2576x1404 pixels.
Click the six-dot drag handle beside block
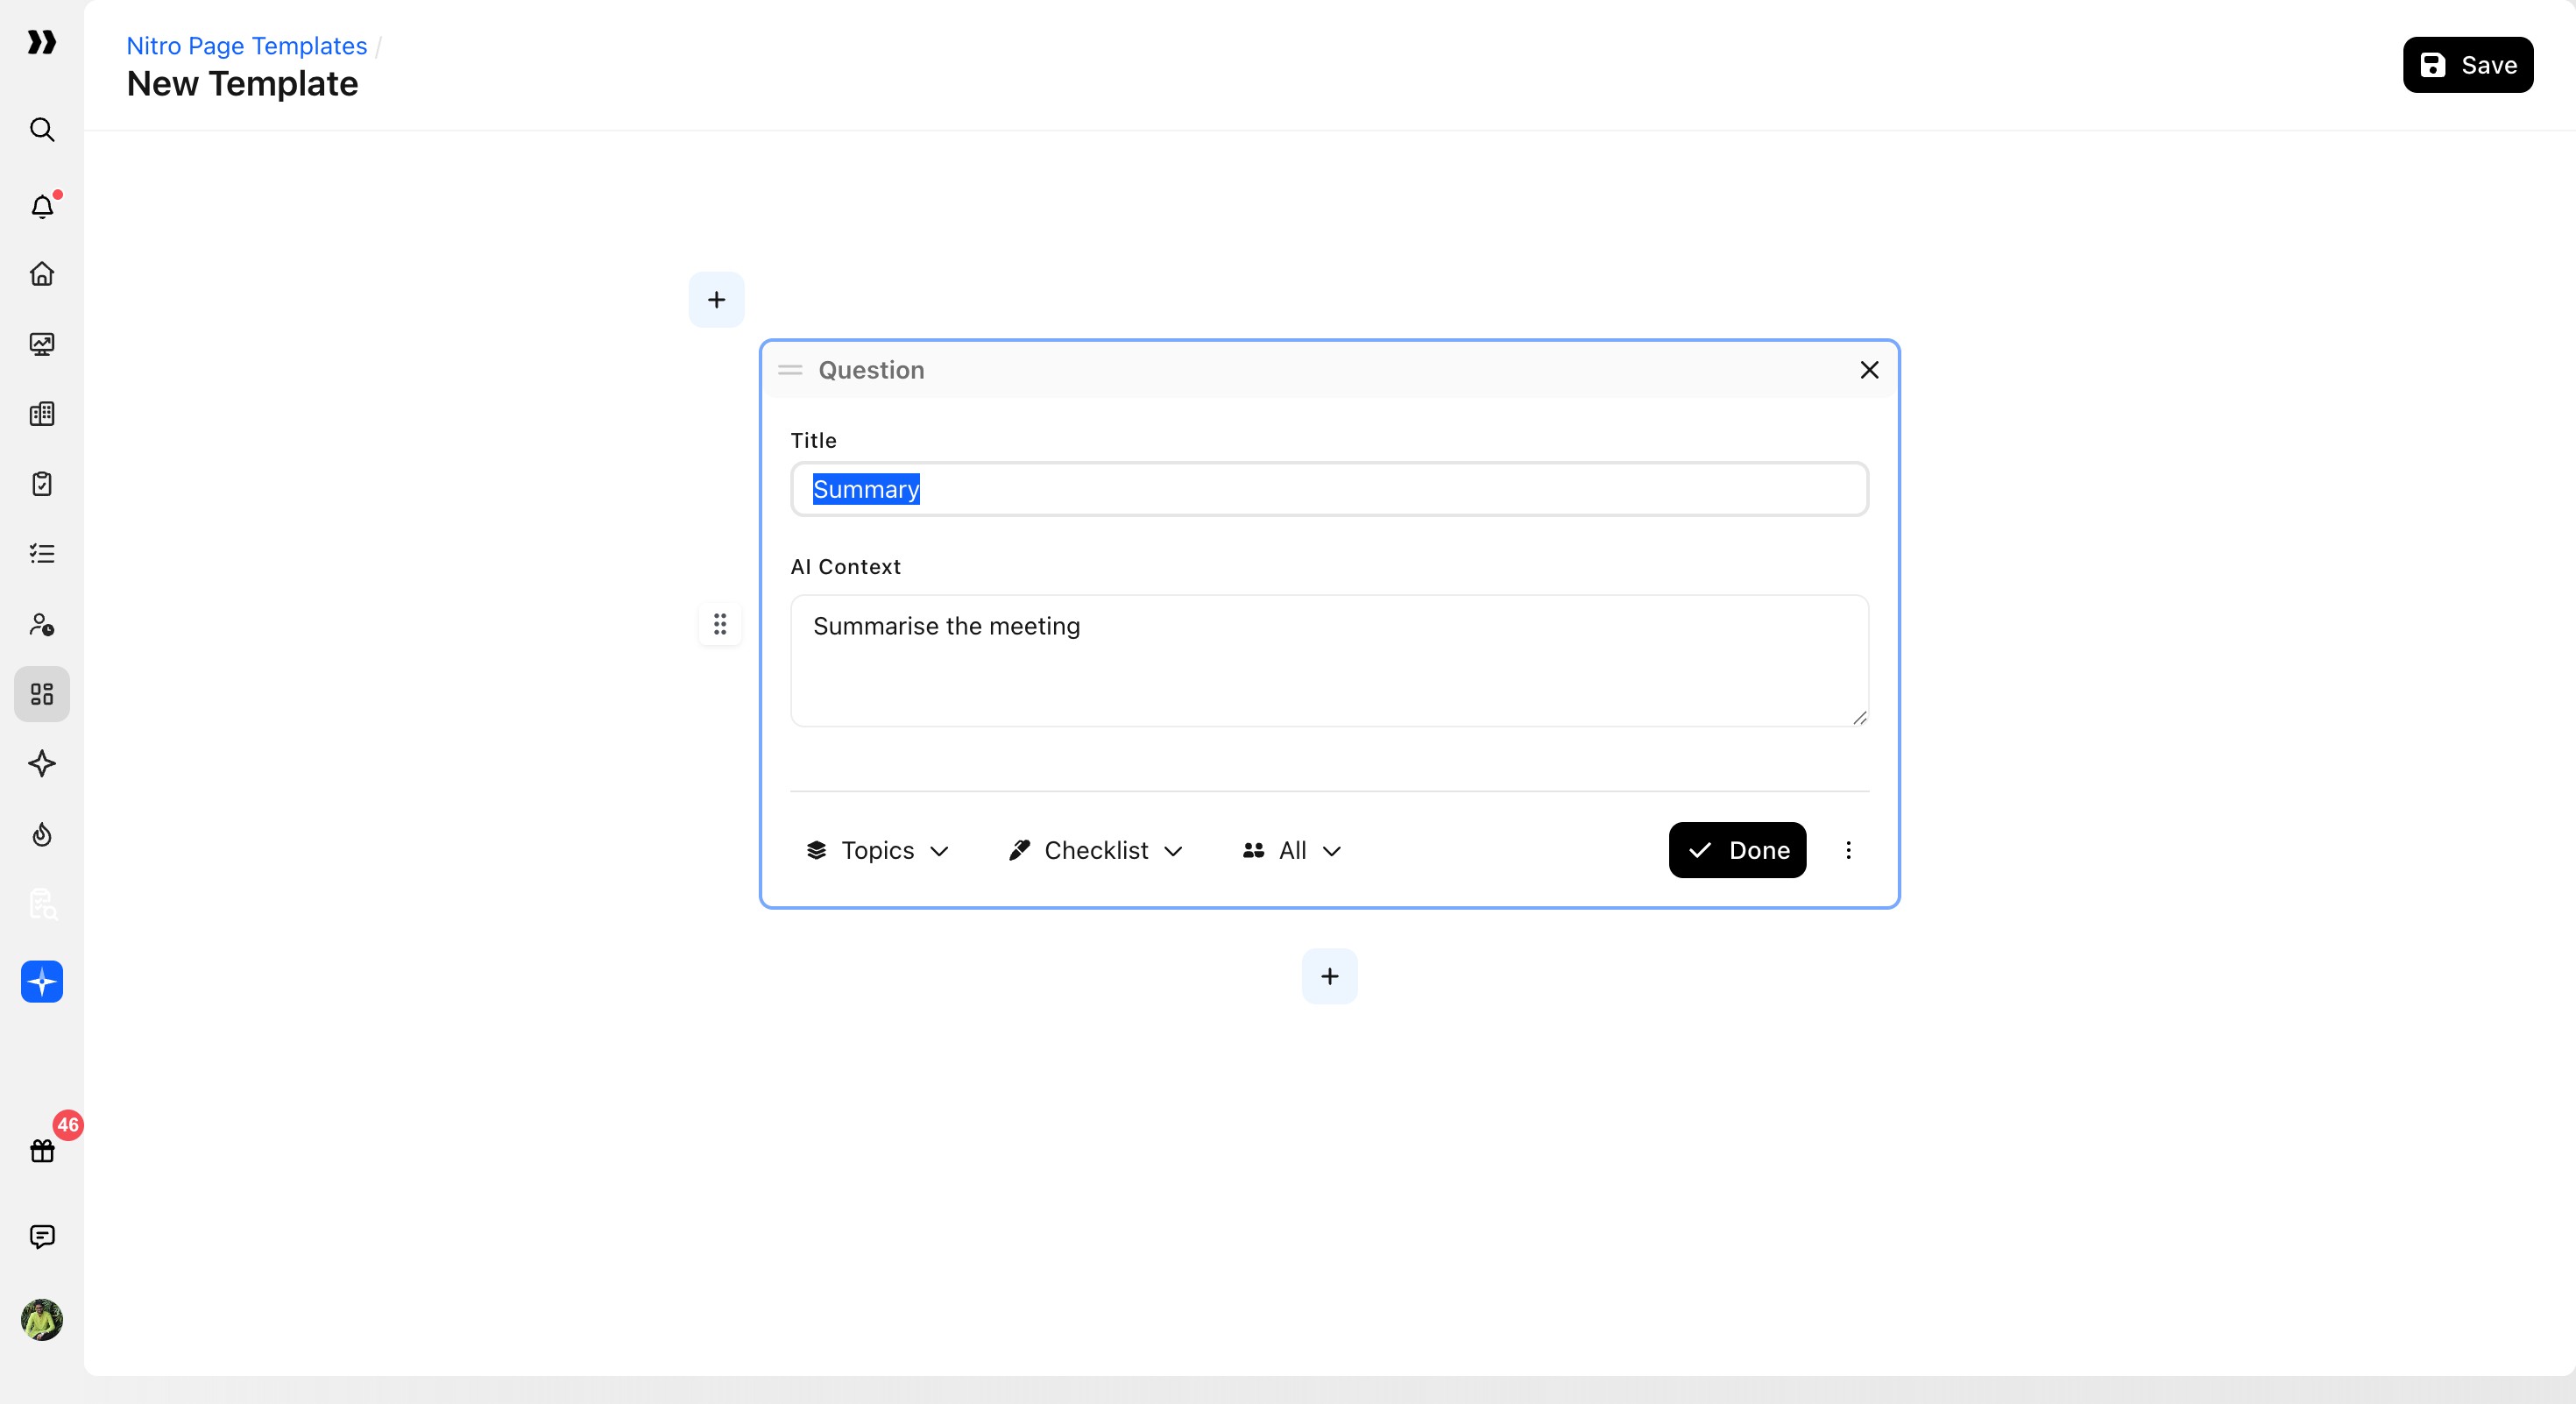[x=719, y=624]
